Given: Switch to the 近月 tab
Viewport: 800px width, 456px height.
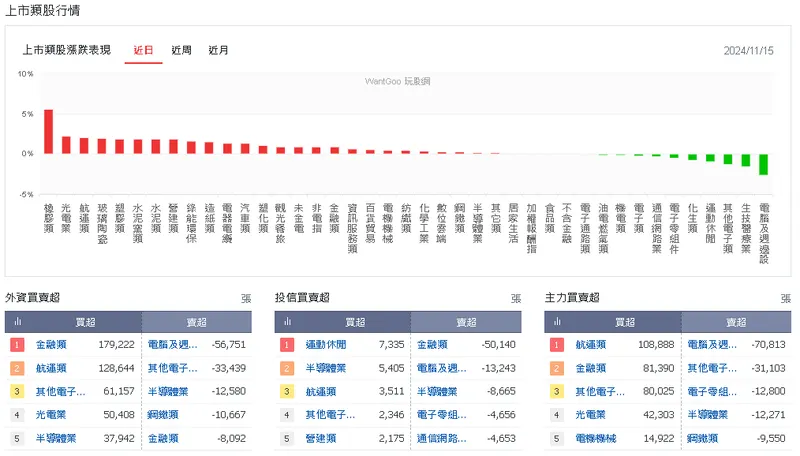Looking at the screenshot, I should (218, 50).
